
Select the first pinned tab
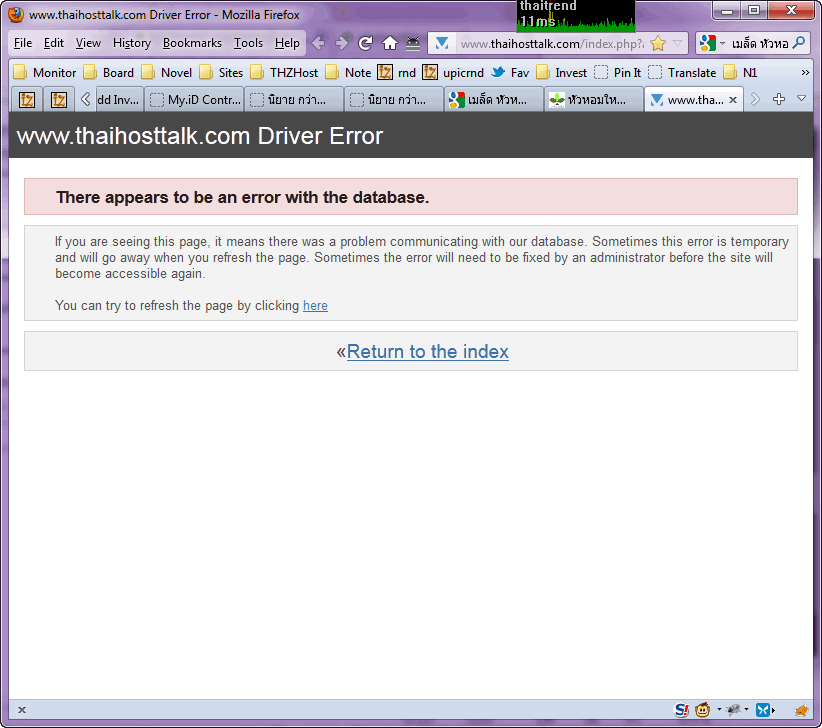(x=27, y=100)
